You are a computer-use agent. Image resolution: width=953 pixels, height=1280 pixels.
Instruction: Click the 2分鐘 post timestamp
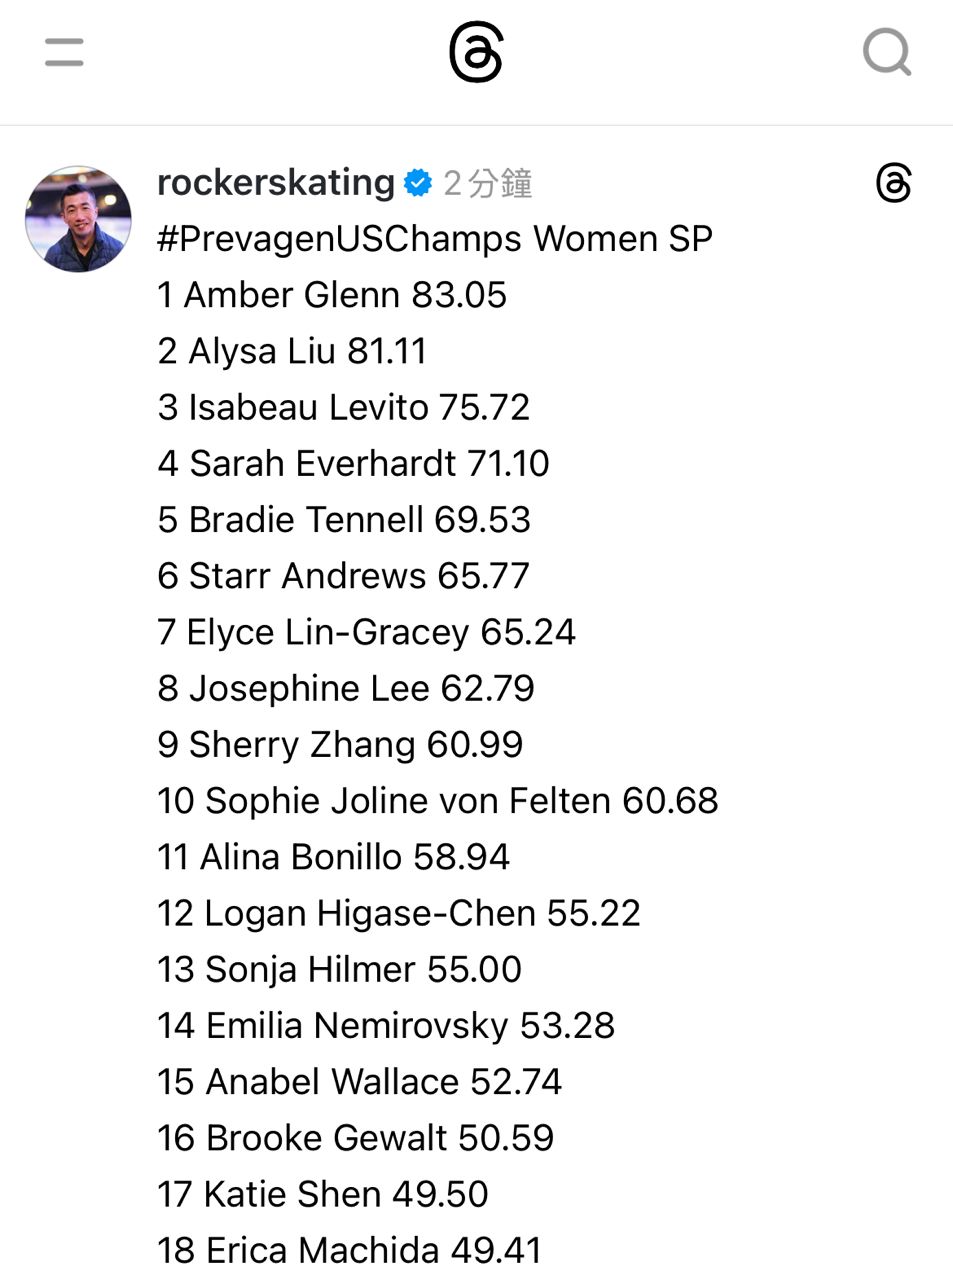[487, 184]
